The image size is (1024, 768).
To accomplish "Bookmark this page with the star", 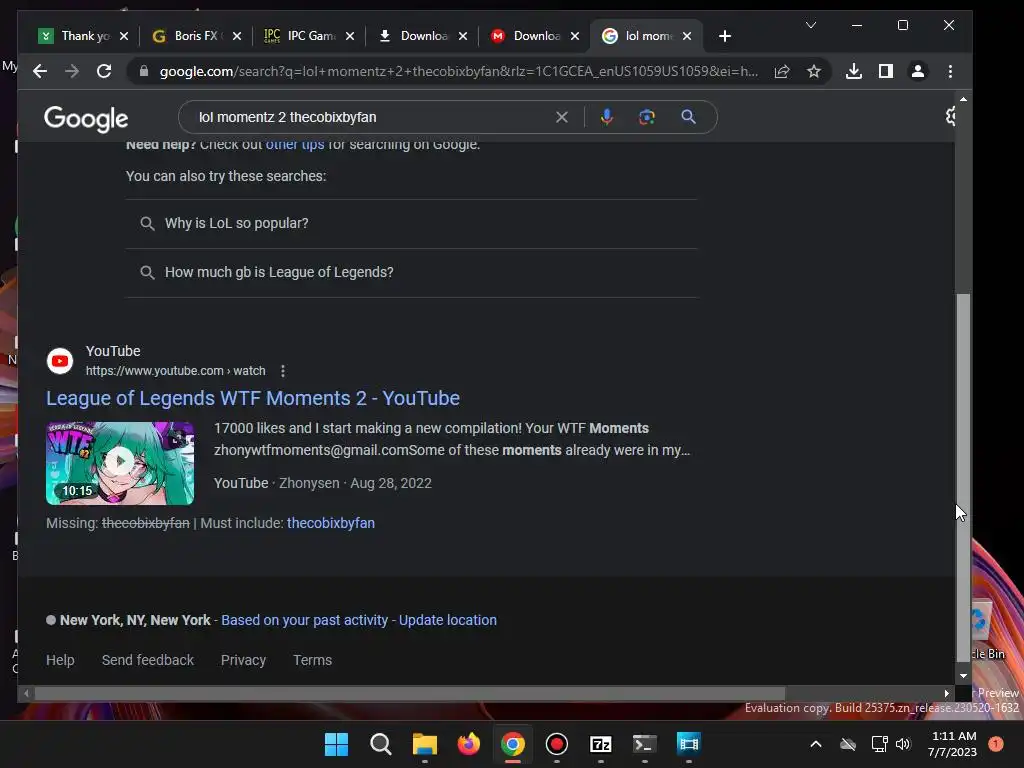I will pyautogui.click(x=814, y=71).
